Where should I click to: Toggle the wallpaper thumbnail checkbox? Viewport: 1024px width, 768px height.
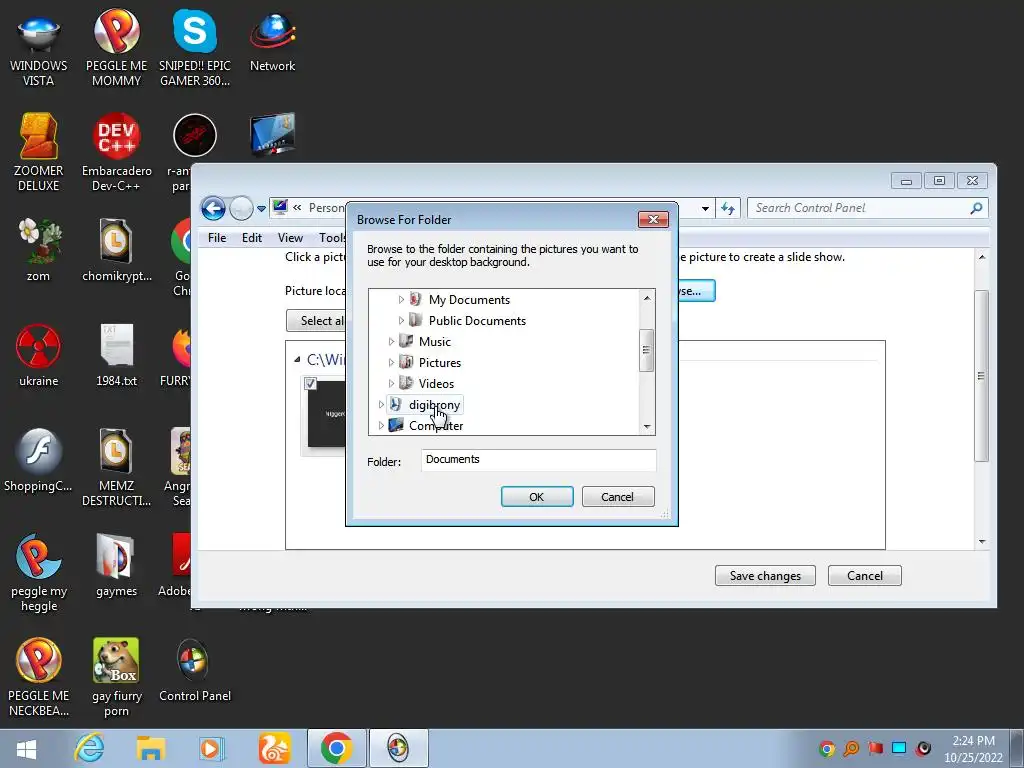point(311,384)
